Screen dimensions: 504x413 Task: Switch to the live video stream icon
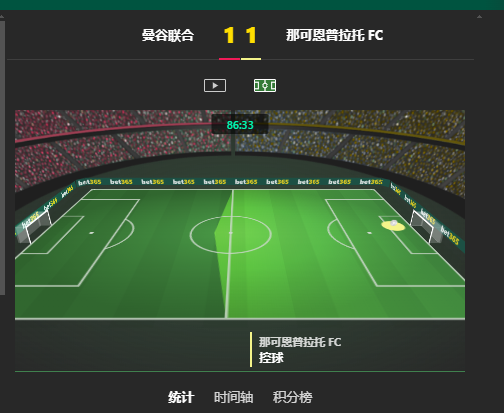[x=215, y=86]
